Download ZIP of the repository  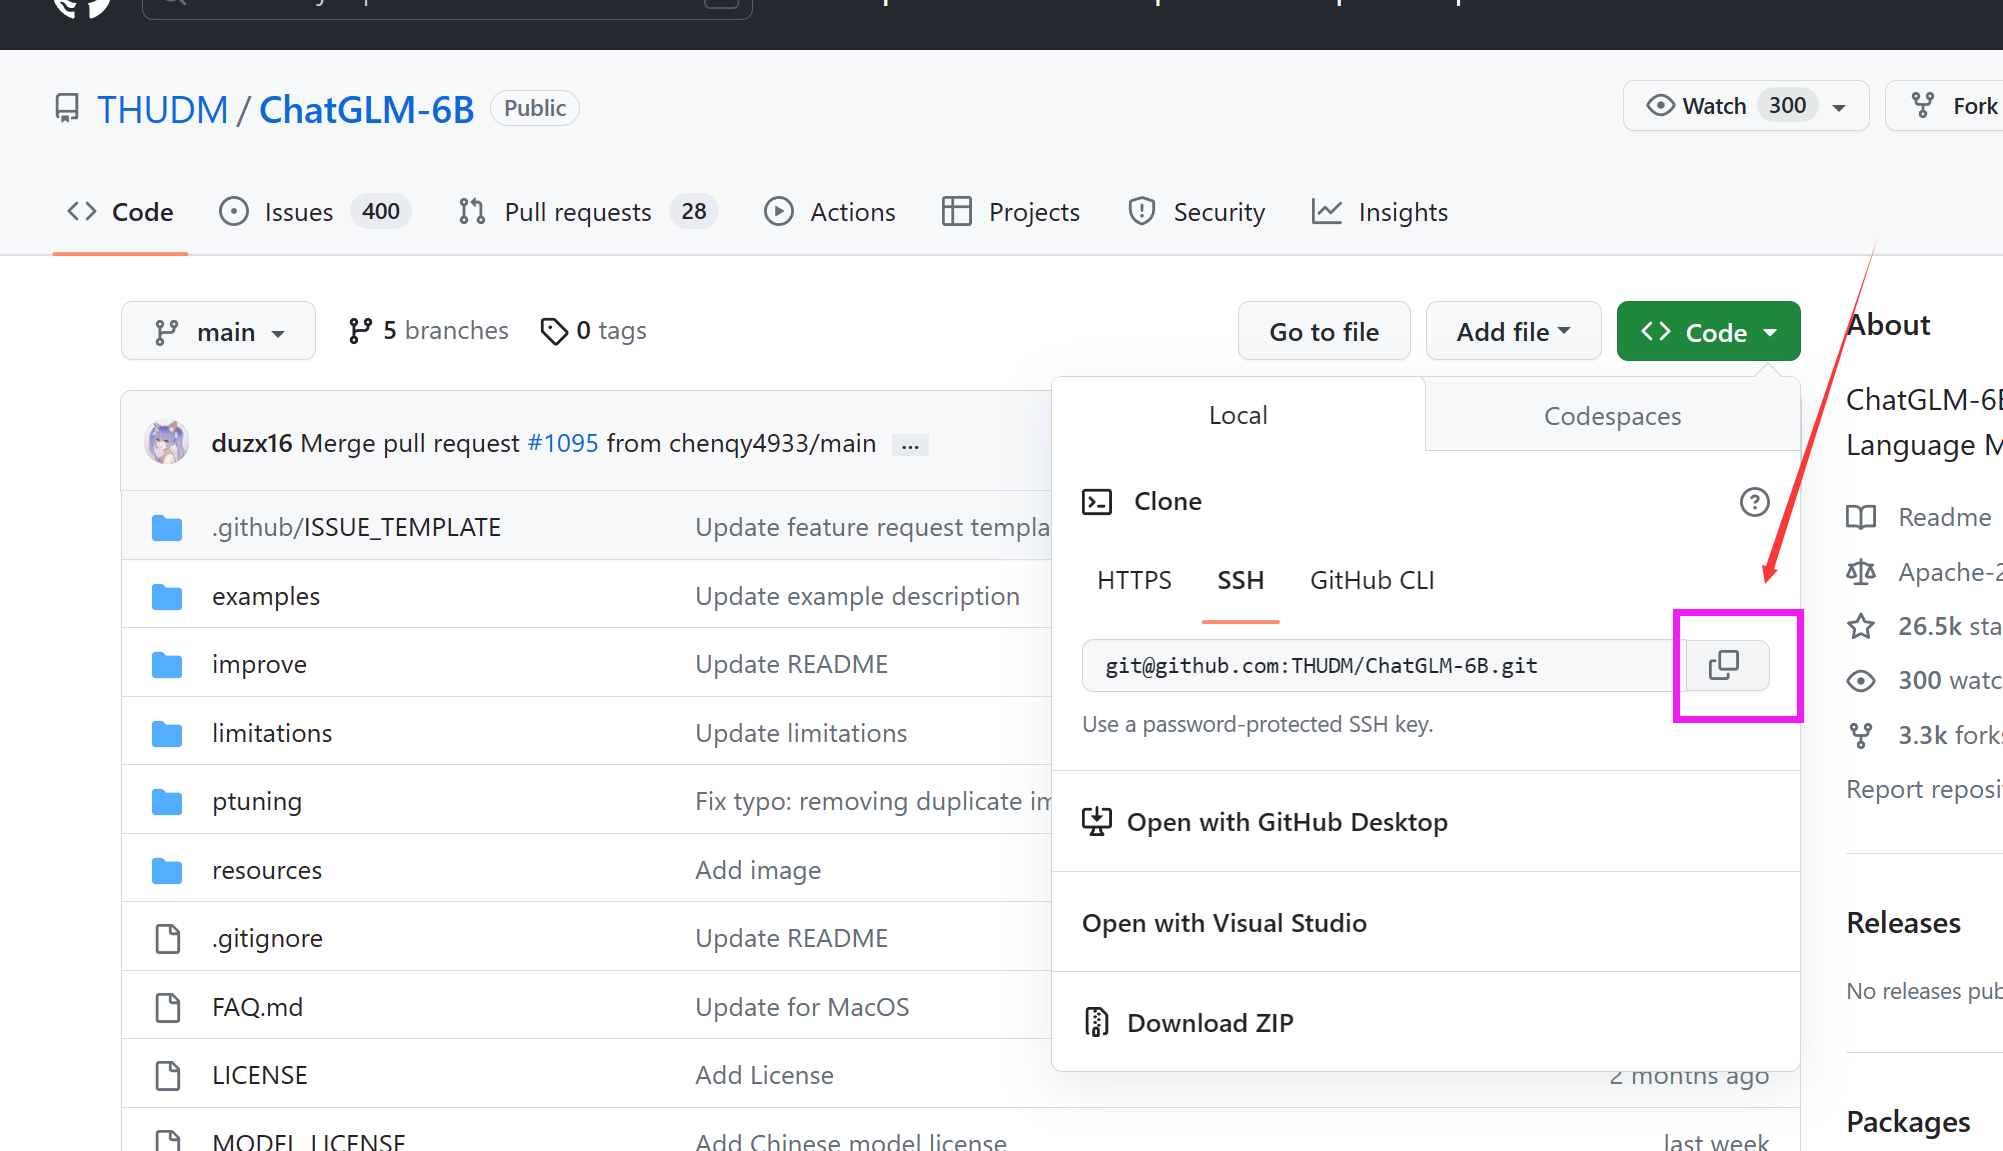click(x=1188, y=1023)
